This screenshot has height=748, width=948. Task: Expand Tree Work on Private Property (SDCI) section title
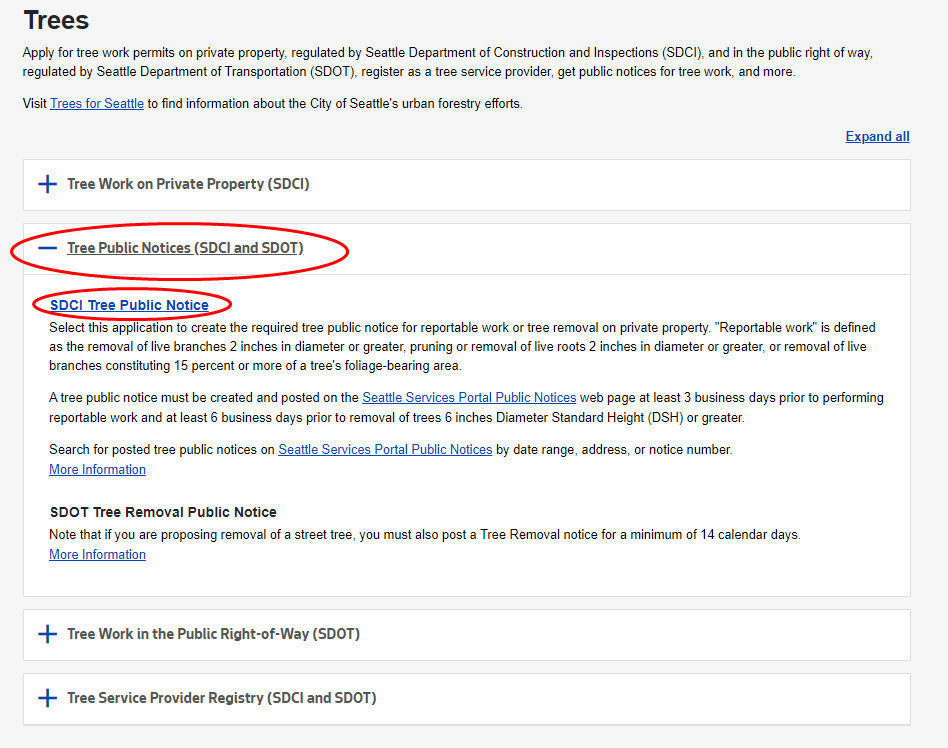[x=188, y=184]
